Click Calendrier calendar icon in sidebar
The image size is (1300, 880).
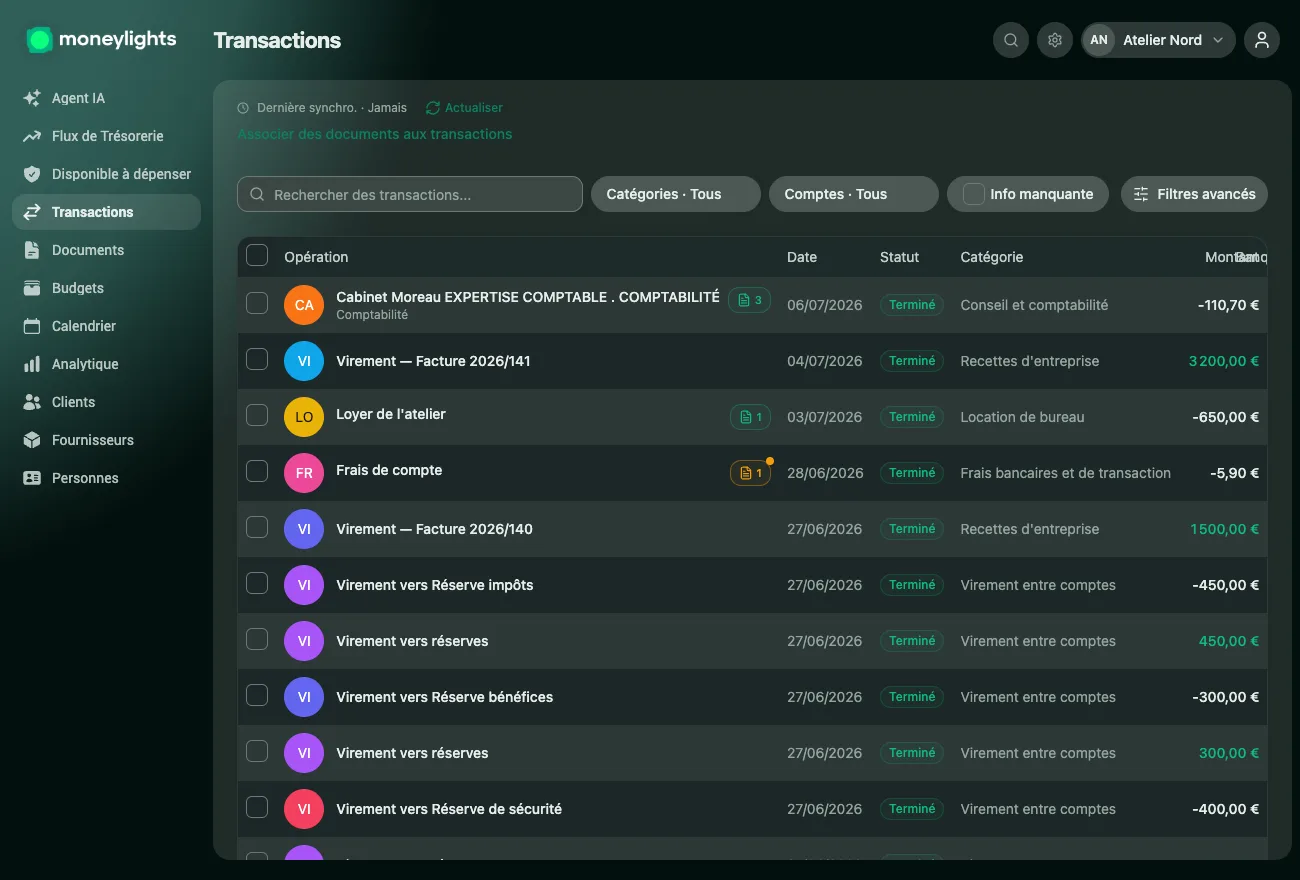32,326
